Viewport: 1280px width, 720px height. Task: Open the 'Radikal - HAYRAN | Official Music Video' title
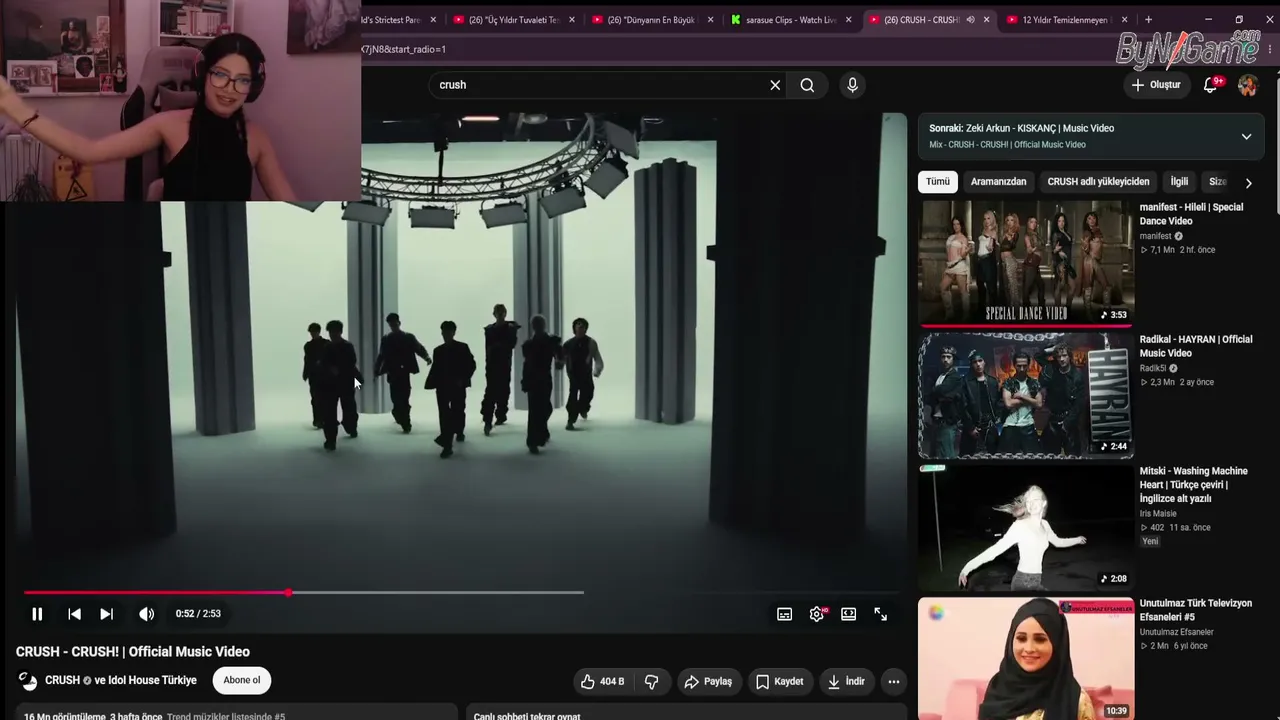pos(1196,346)
